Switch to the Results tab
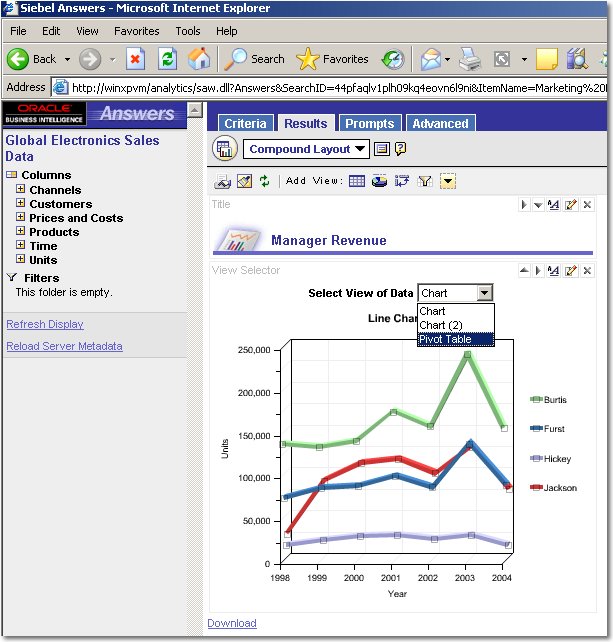Viewport: 613px width, 642px height. click(x=306, y=123)
